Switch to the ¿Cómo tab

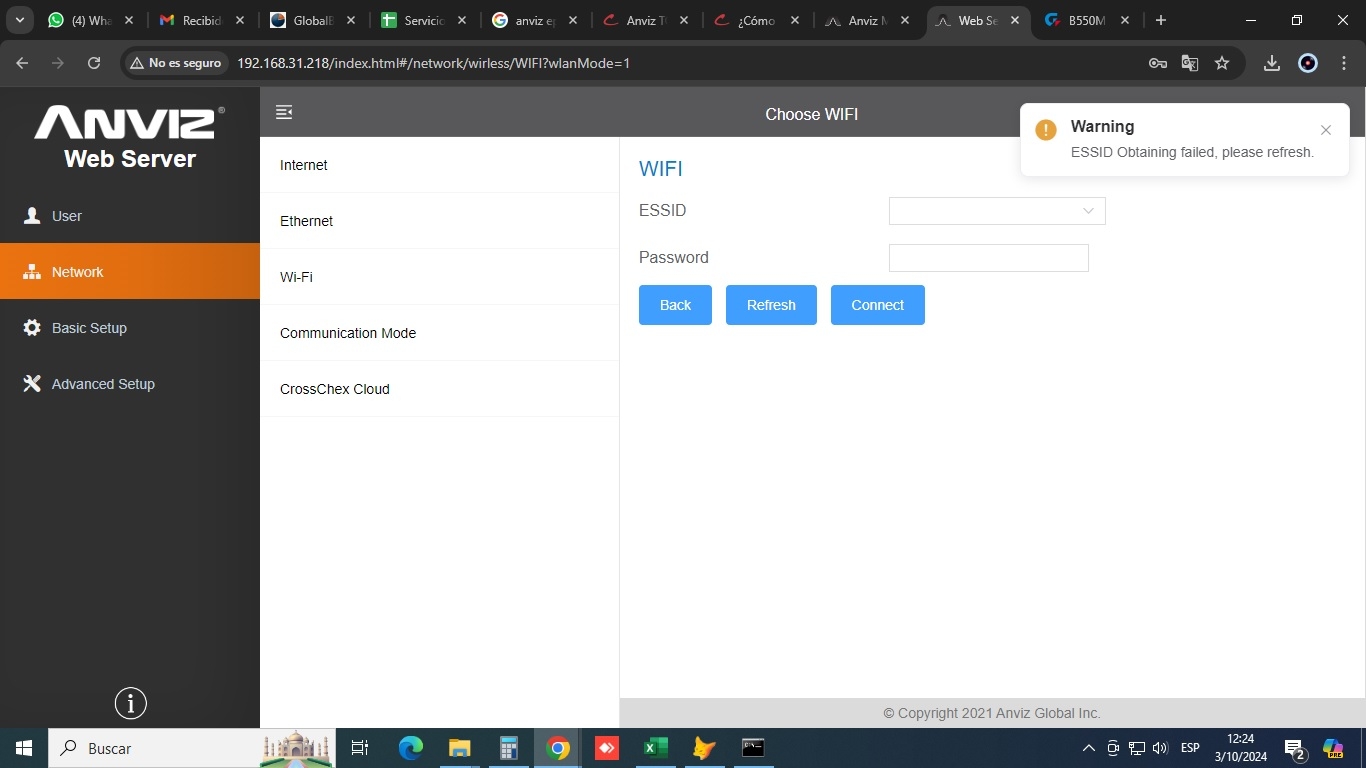click(755, 20)
